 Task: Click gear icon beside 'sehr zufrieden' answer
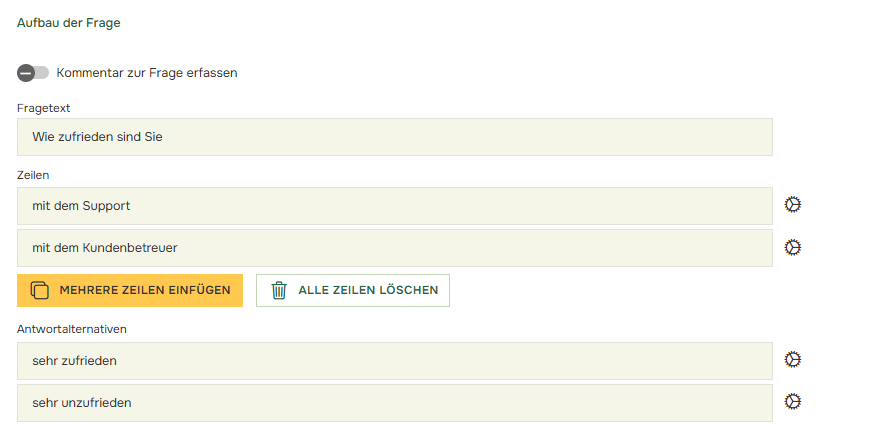(x=793, y=360)
